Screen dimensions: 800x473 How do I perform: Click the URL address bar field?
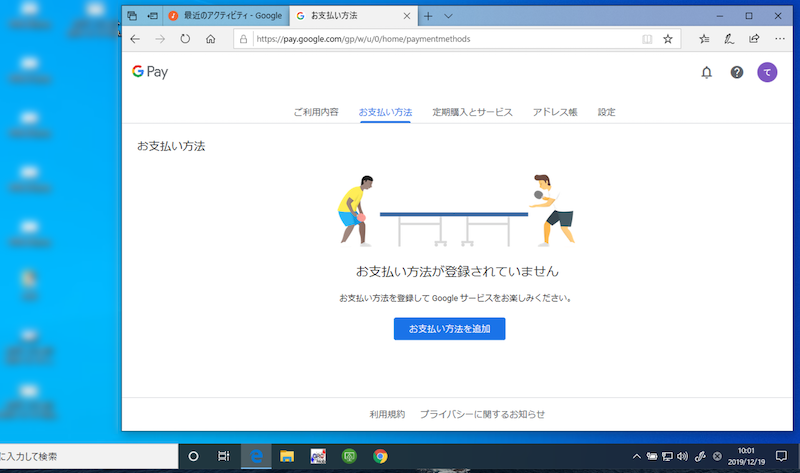pos(440,40)
